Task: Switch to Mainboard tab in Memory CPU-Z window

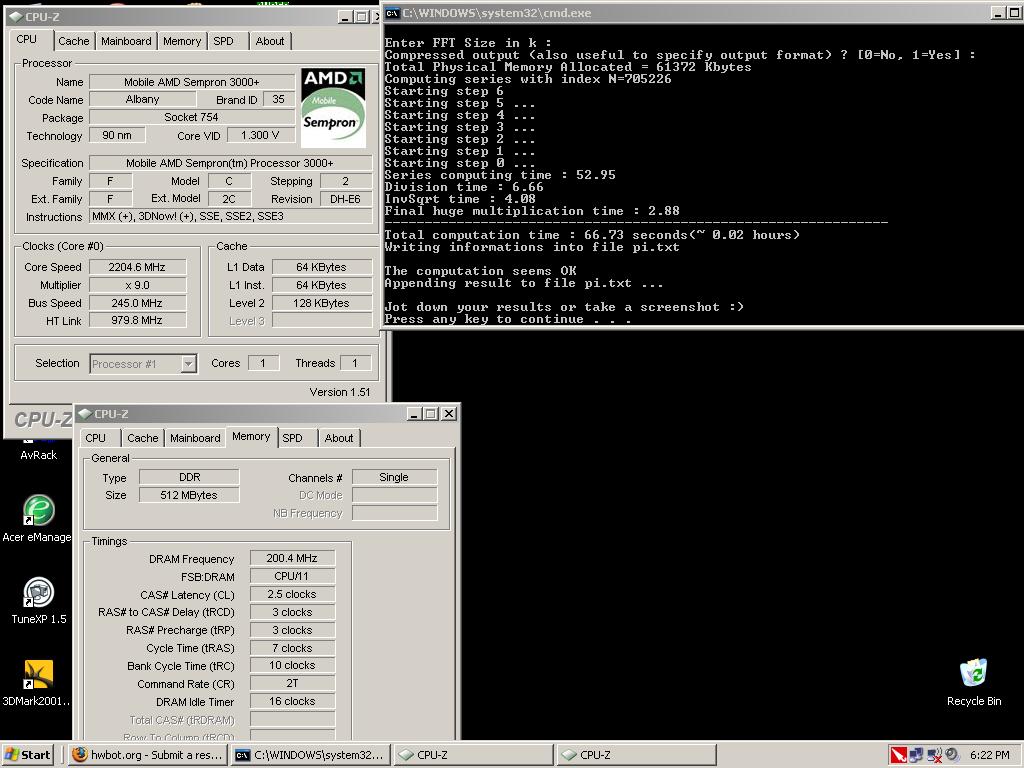Action: [195, 438]
